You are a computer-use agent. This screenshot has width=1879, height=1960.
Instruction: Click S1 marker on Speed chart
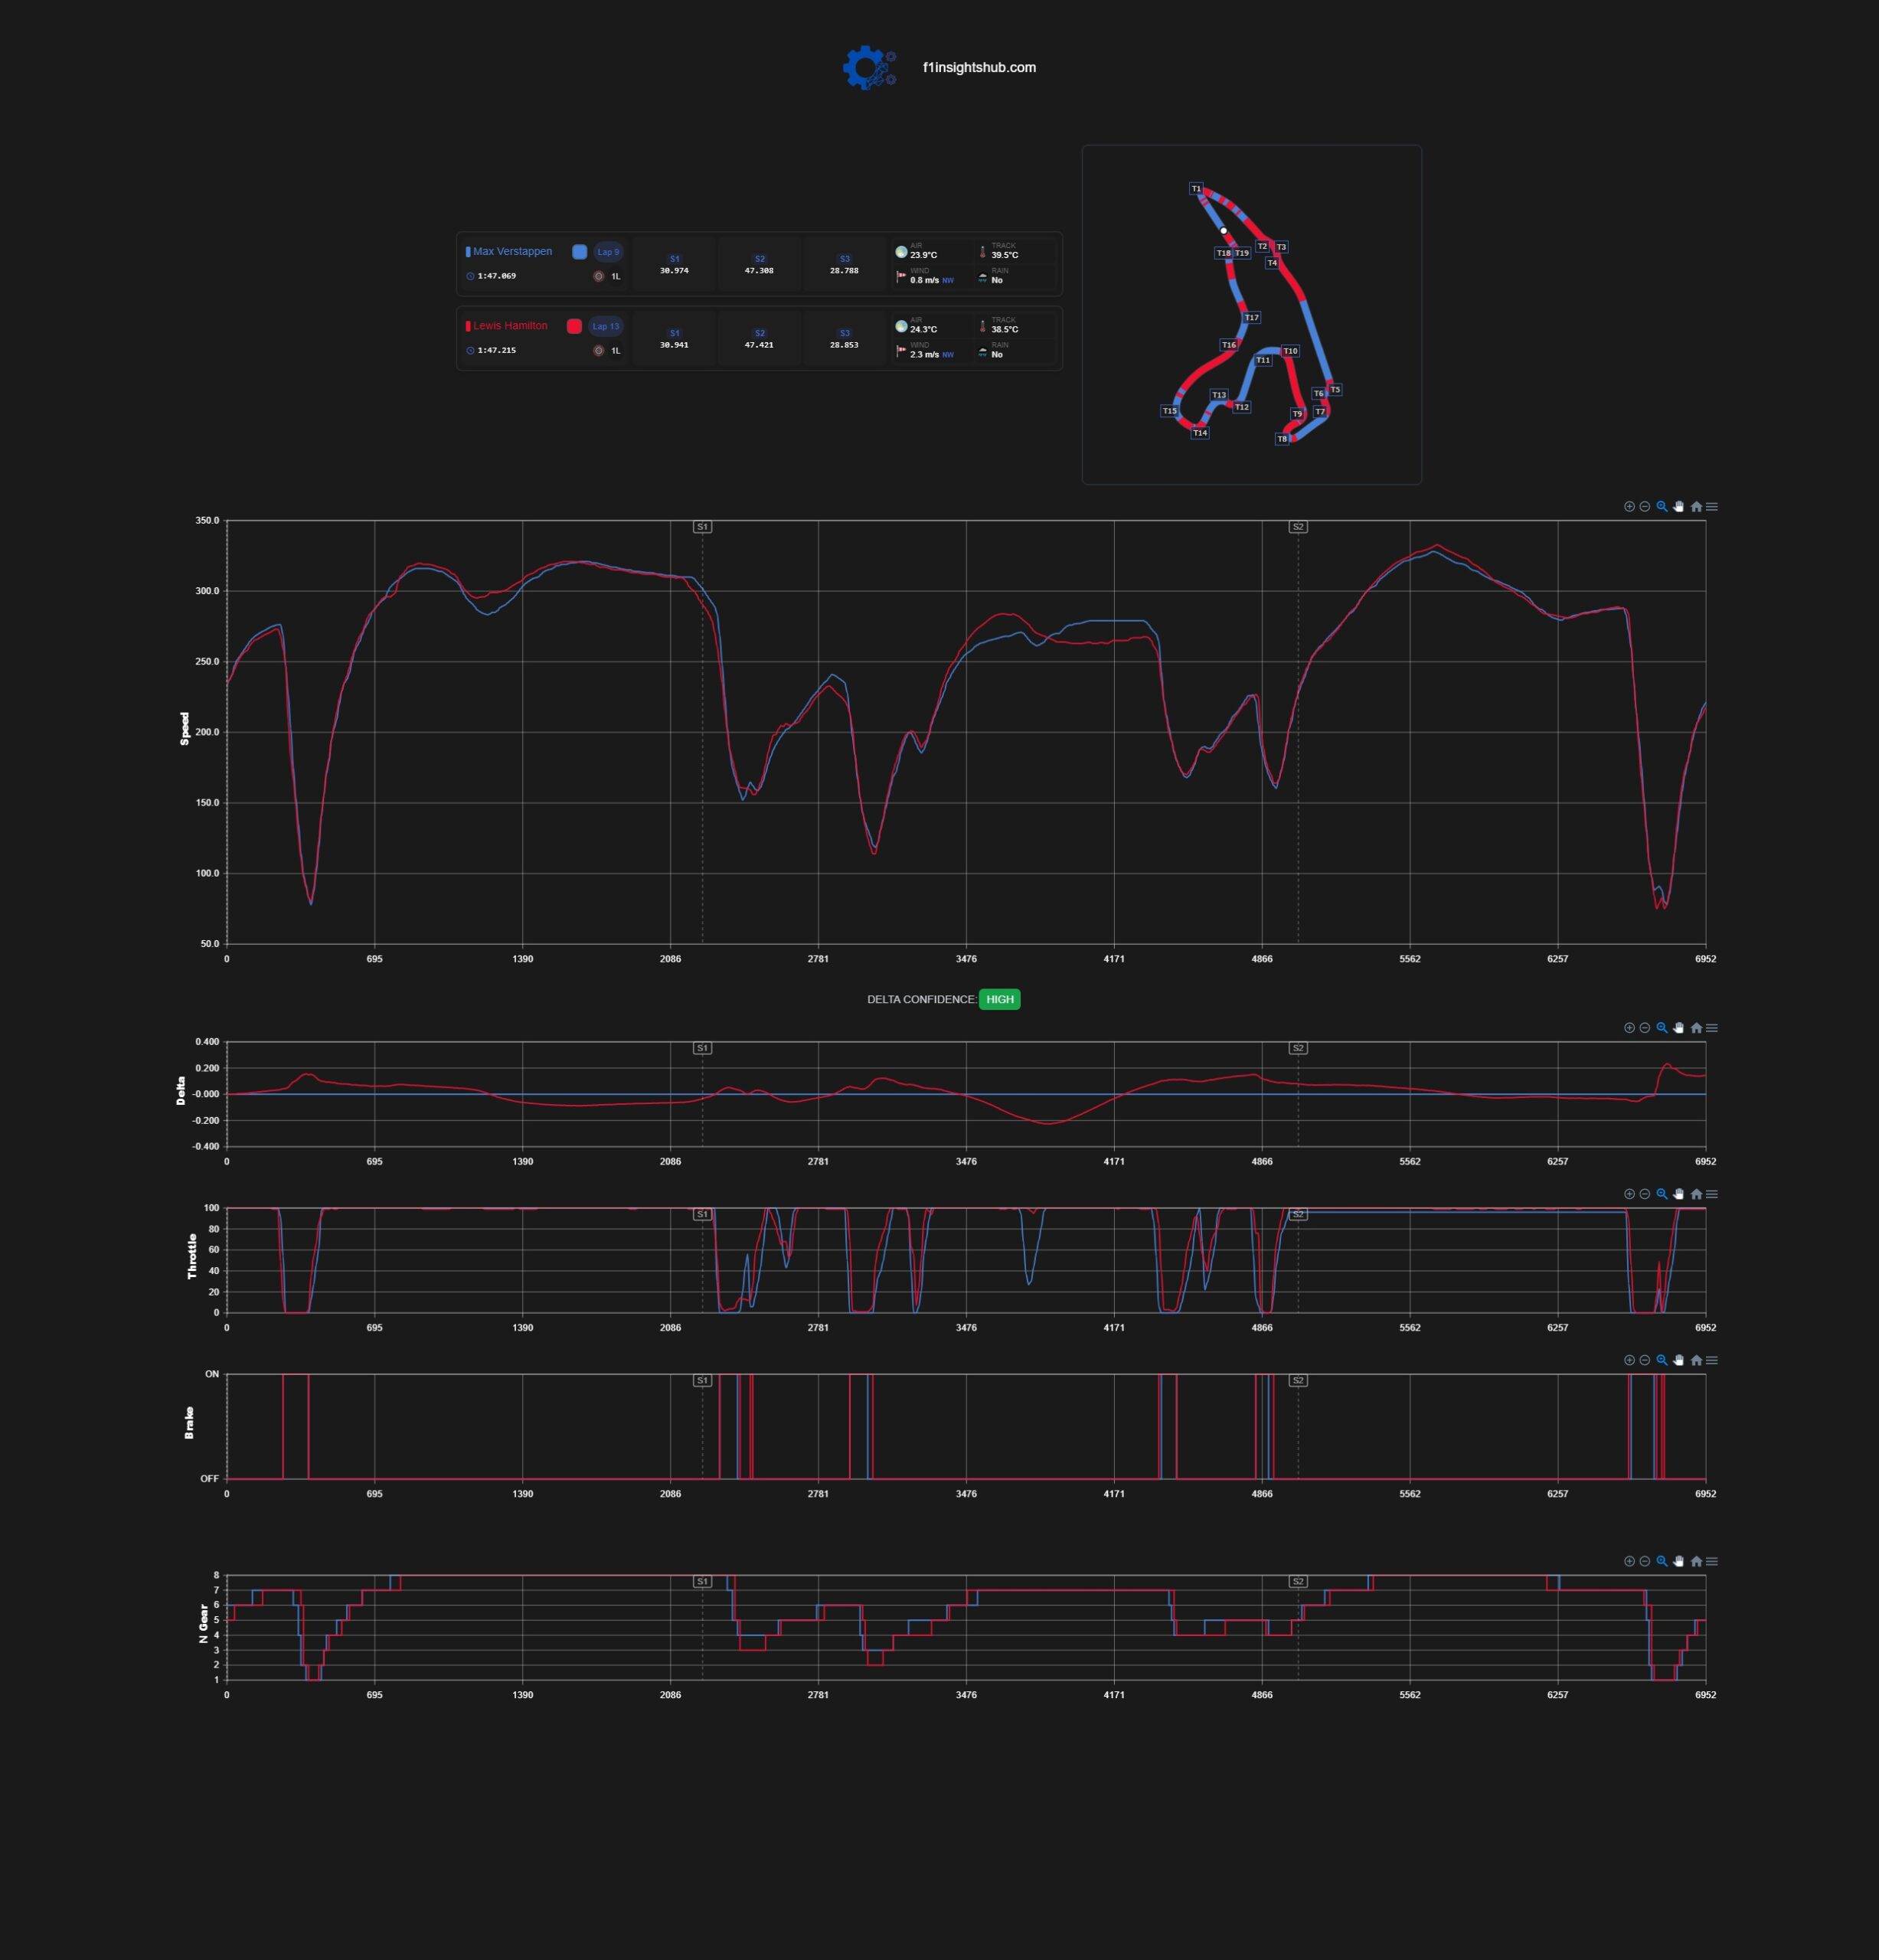702,527
